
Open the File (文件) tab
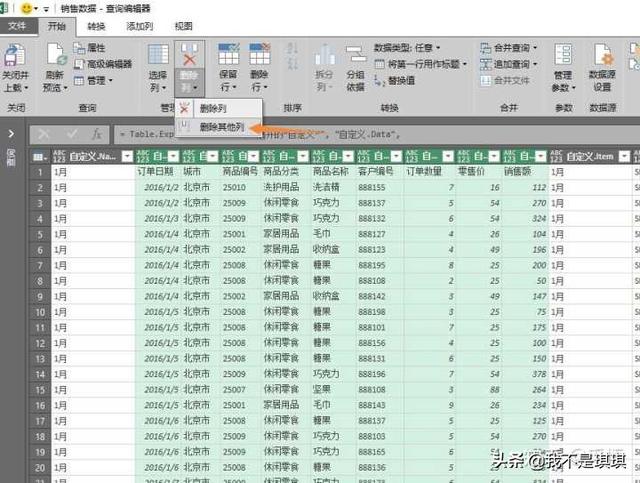tap(17, 26)
